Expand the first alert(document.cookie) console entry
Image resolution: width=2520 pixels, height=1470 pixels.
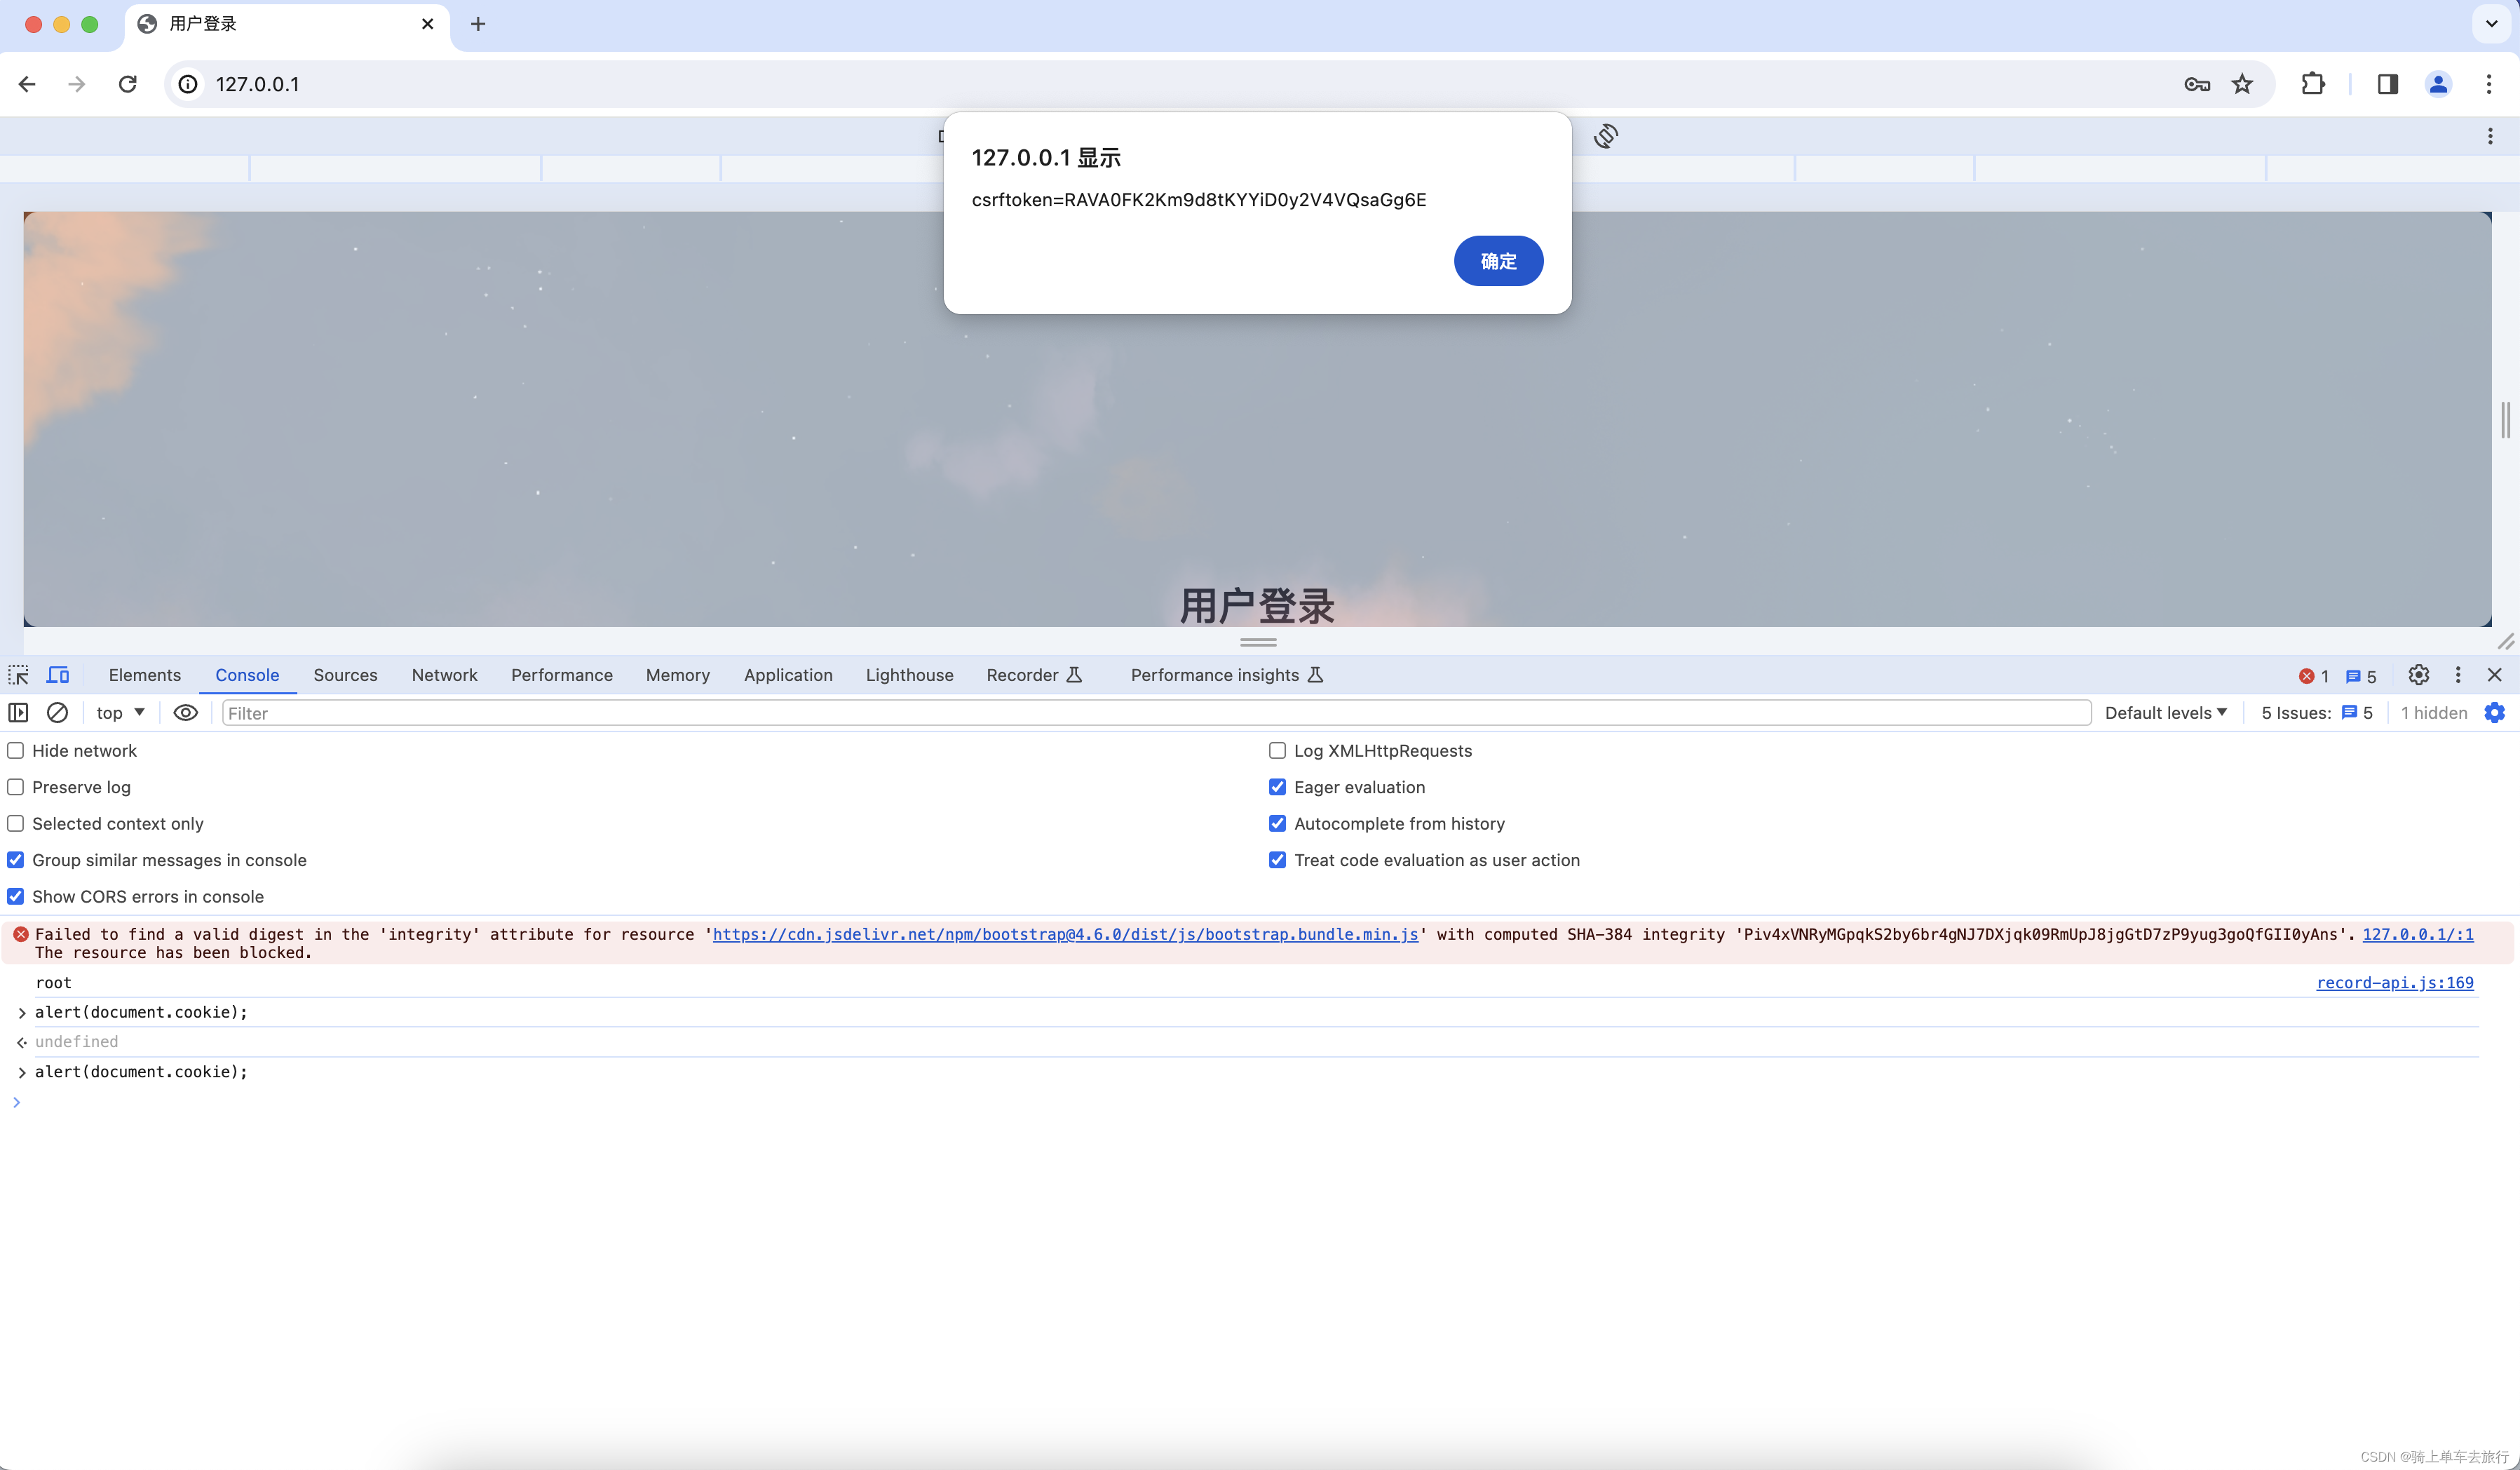(22, 1013)
